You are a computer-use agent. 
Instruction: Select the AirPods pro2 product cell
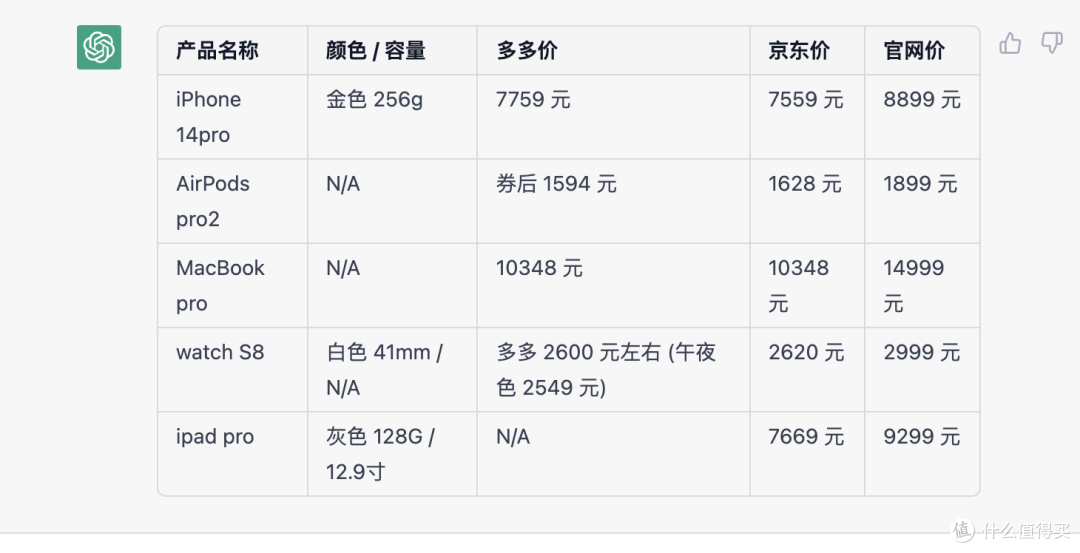click(x=233, y=201)
